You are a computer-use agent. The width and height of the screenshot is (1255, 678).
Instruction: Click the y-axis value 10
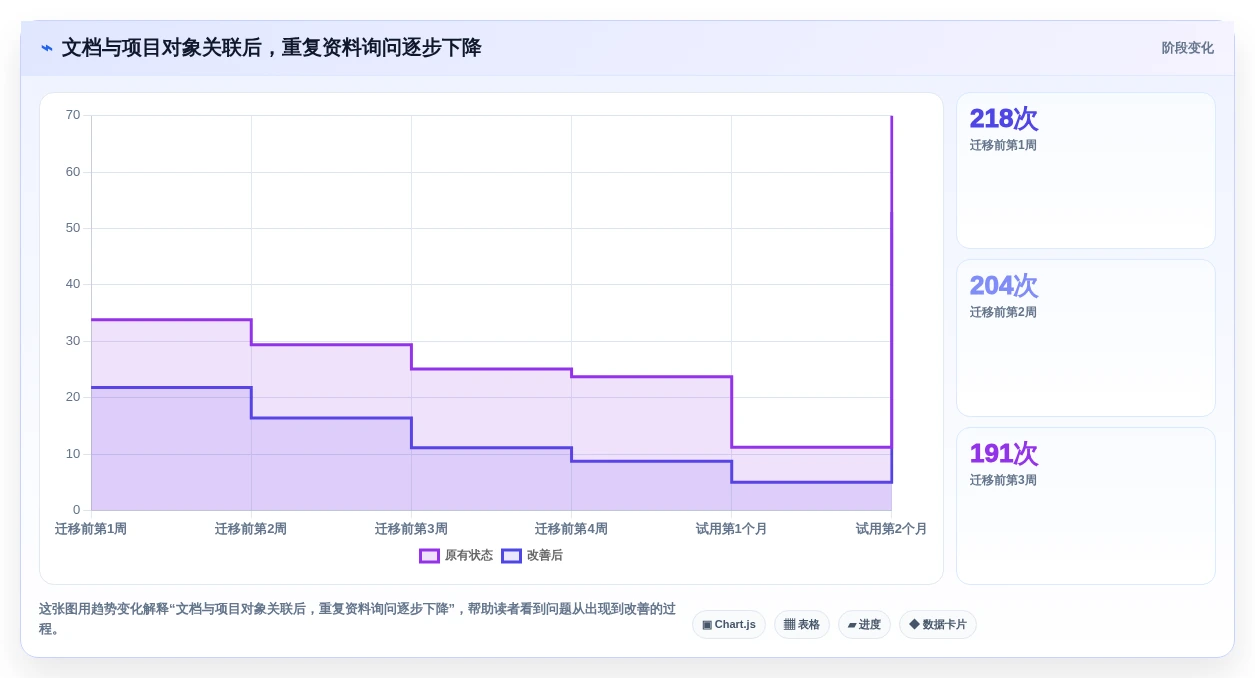coord(73,454)
